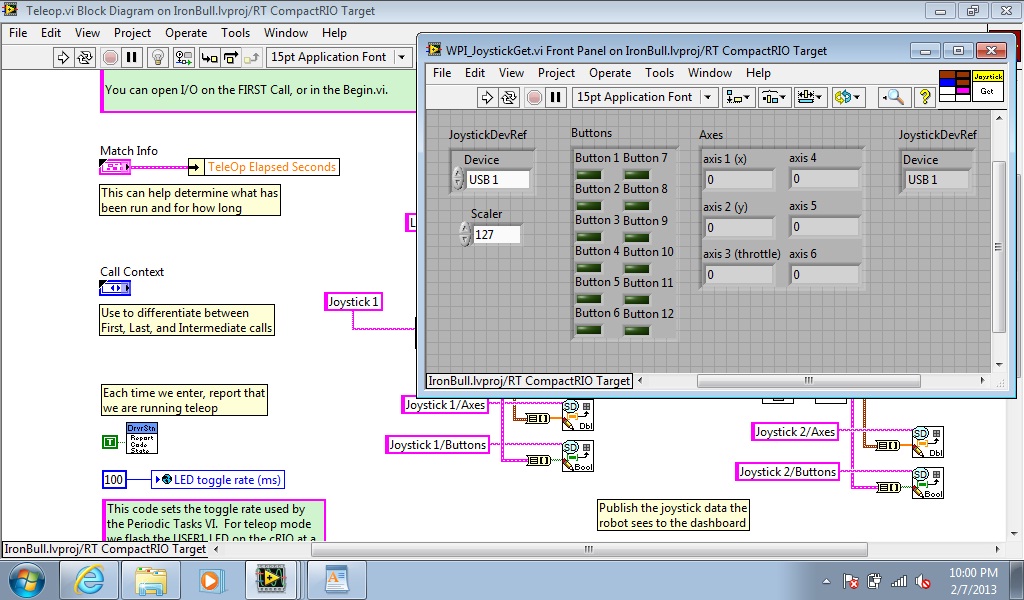Click Step Out icon in Teleop.vi toolbar
Screen dimensions: 1024x600
click(x=252, y=57)
